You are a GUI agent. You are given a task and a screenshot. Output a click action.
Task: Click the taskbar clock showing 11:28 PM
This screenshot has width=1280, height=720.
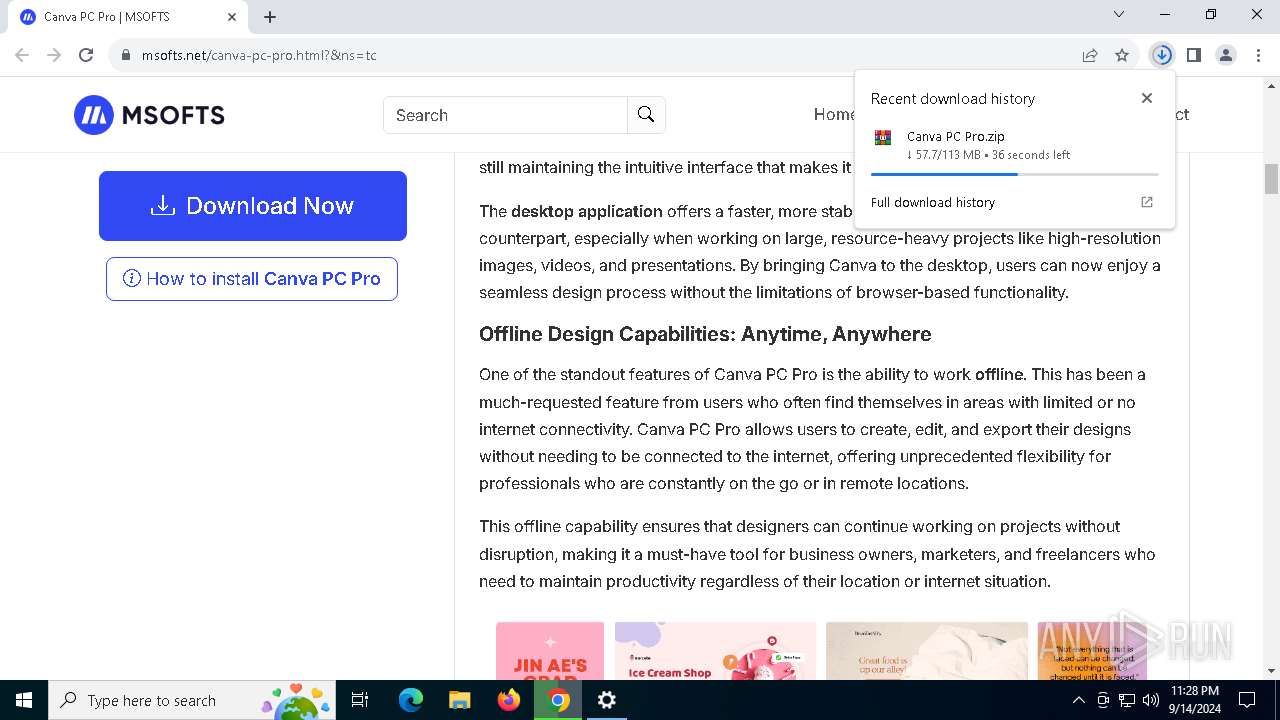point(1194,700)
